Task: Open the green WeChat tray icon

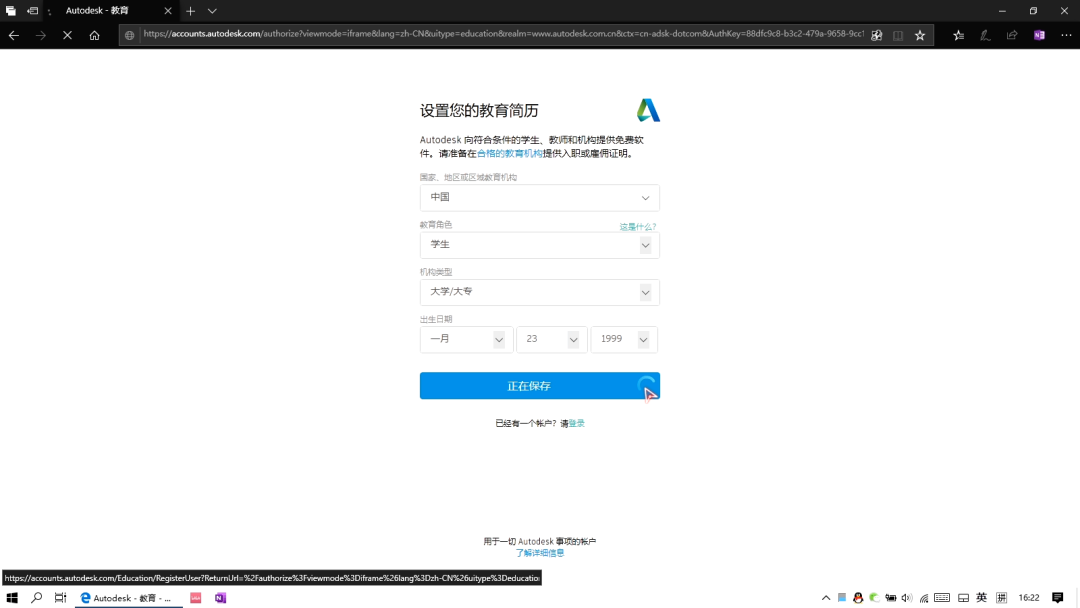Action: click(x=874, y=598)
